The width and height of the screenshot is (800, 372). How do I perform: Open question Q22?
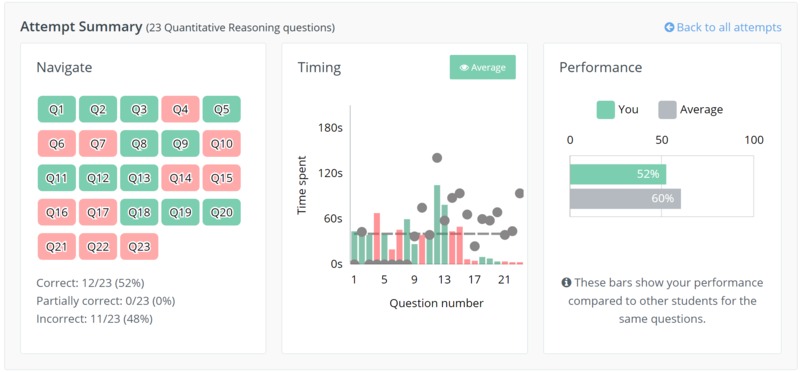coord(98,246)
